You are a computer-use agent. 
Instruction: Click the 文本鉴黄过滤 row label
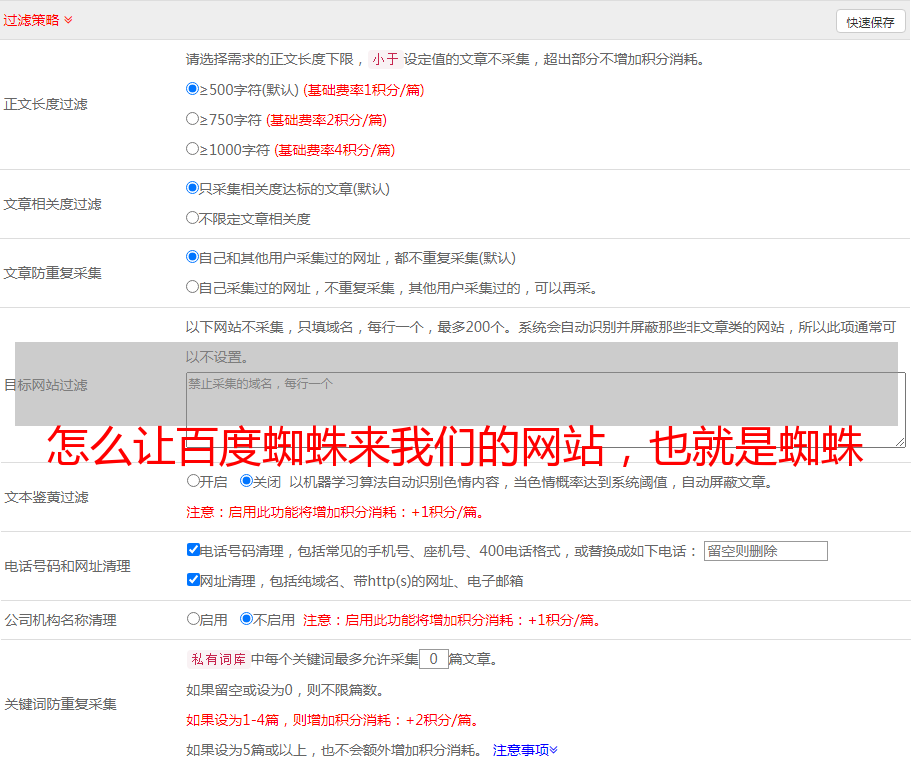pos(47,497)
